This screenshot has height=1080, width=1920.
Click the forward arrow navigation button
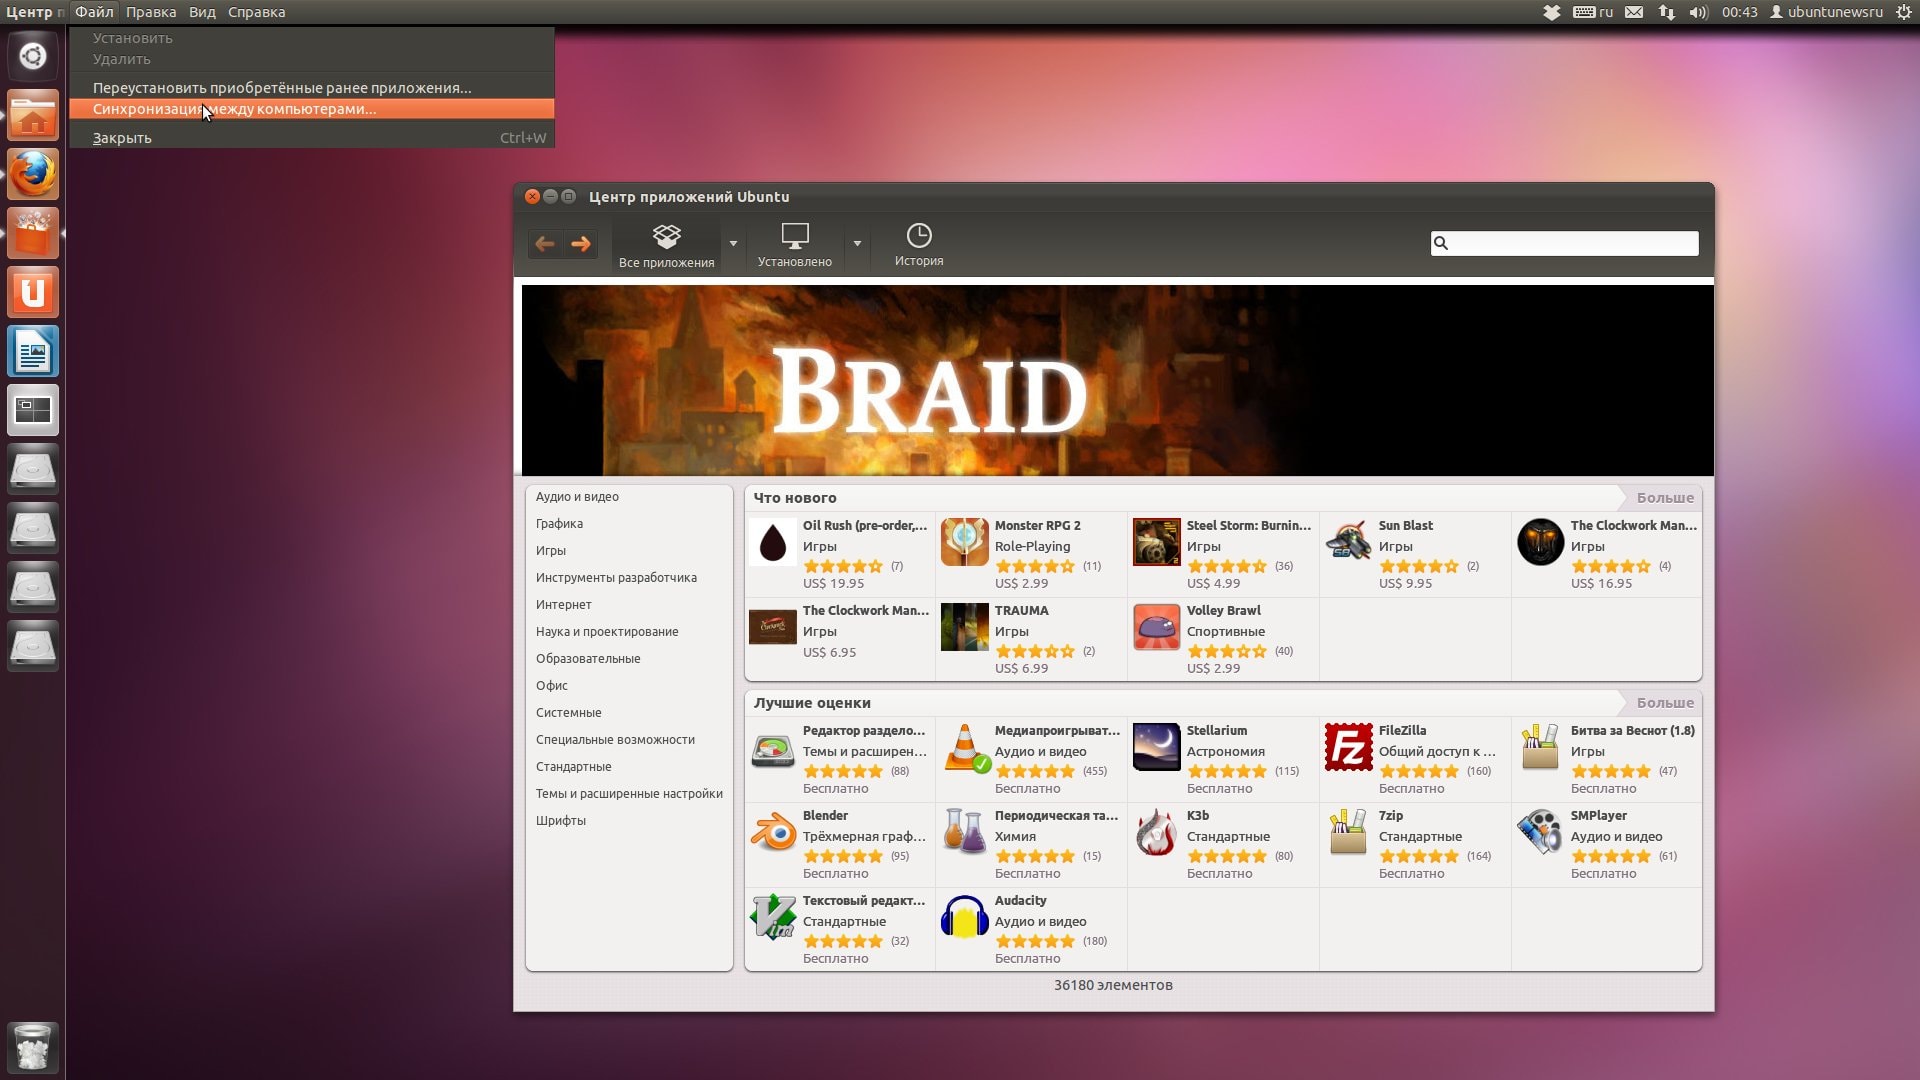(581, 243)
